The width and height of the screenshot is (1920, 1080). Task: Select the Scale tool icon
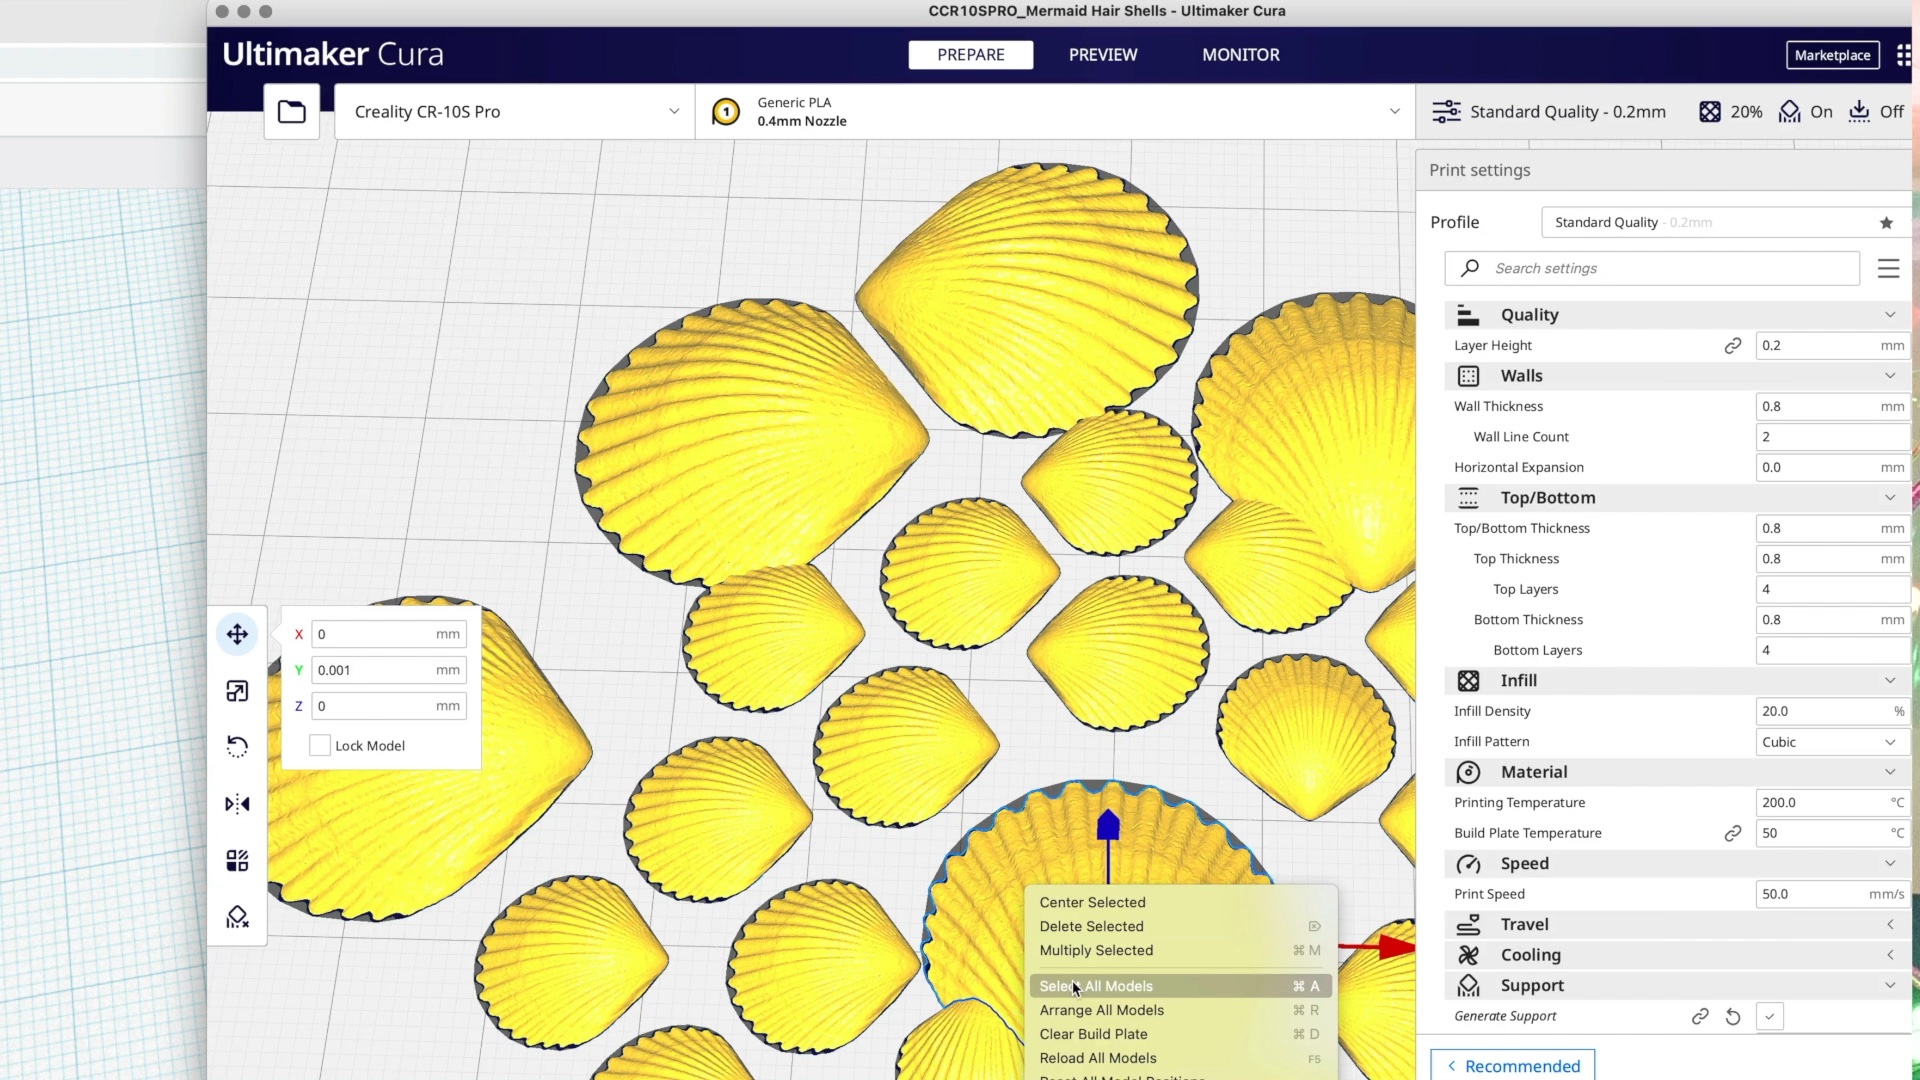tap(237, 691)
